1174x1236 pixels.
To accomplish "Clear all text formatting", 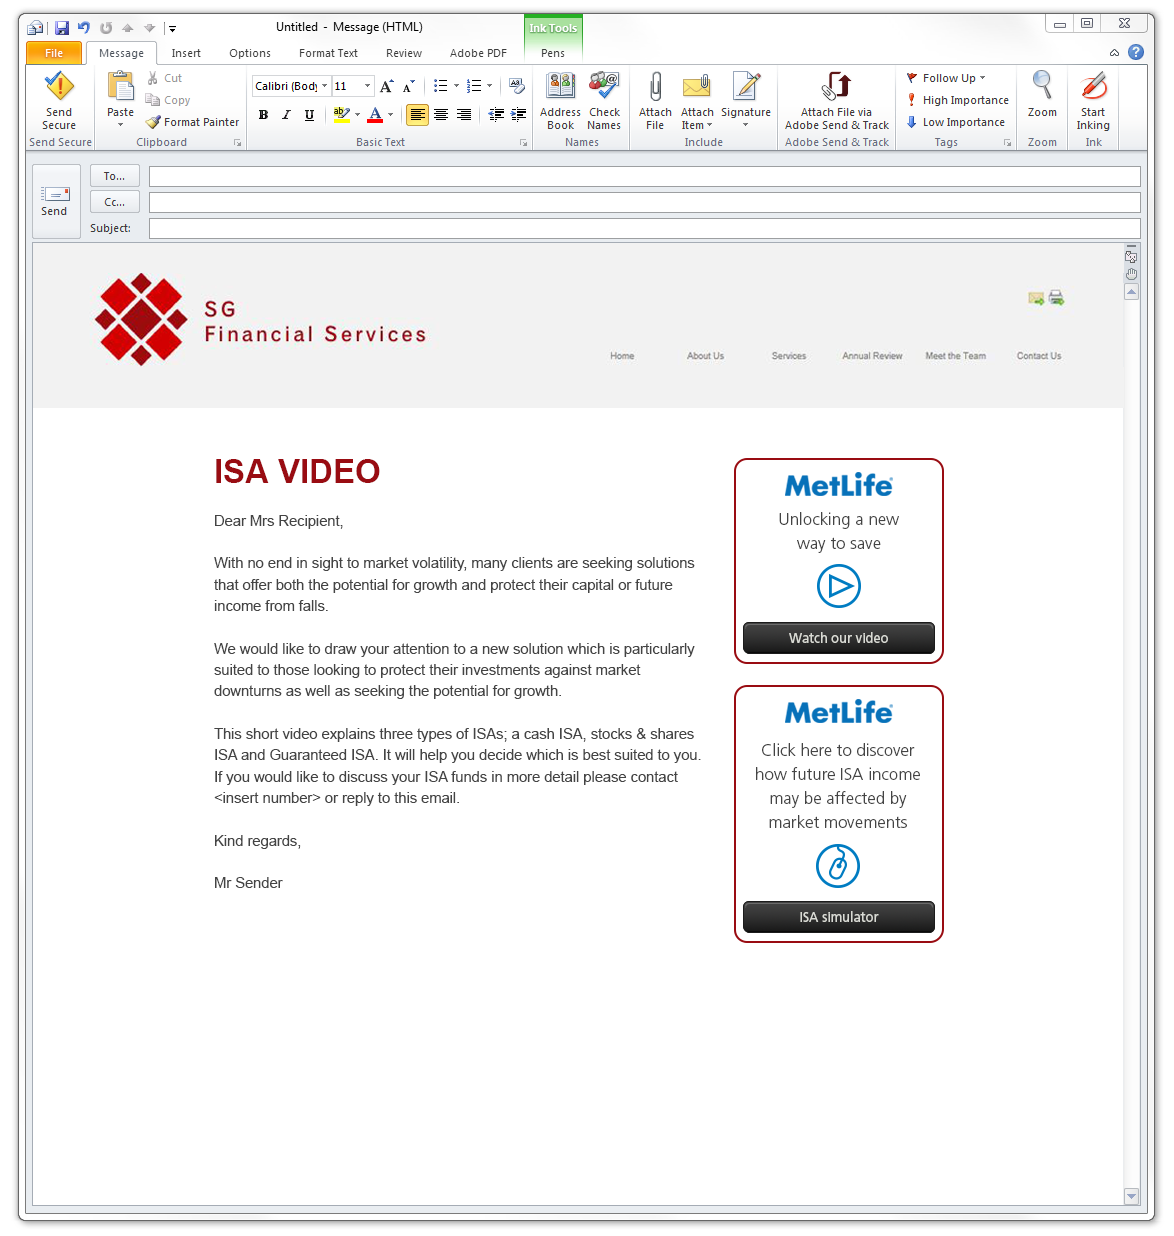I will click(x=517, y=86).
